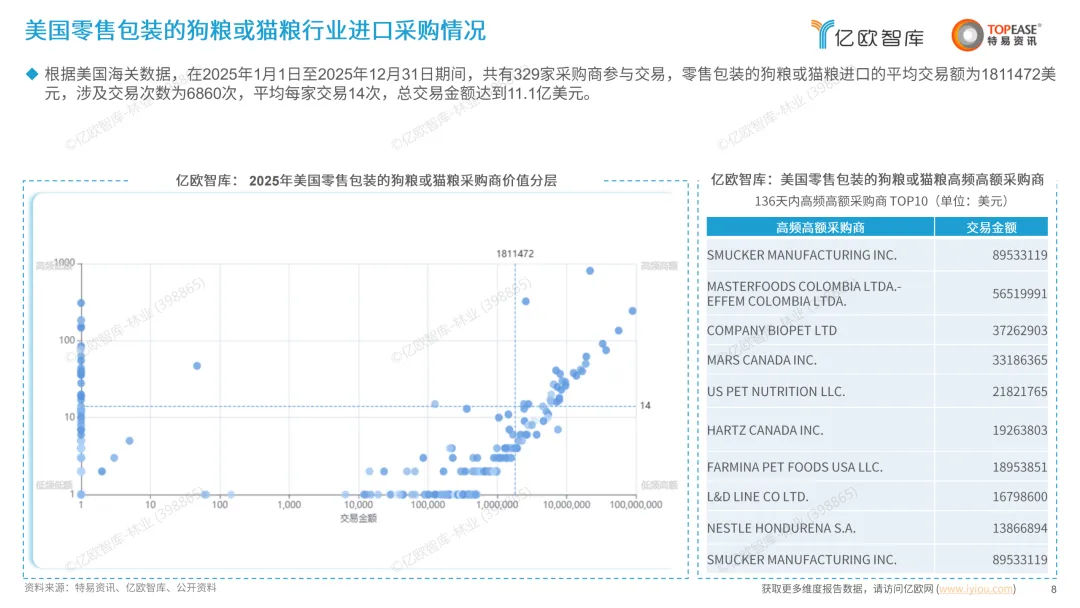This screenshot has height=608, width=1080.
Task: Select US PET NUTRITION LLC. row
Action: pos(877,392)
